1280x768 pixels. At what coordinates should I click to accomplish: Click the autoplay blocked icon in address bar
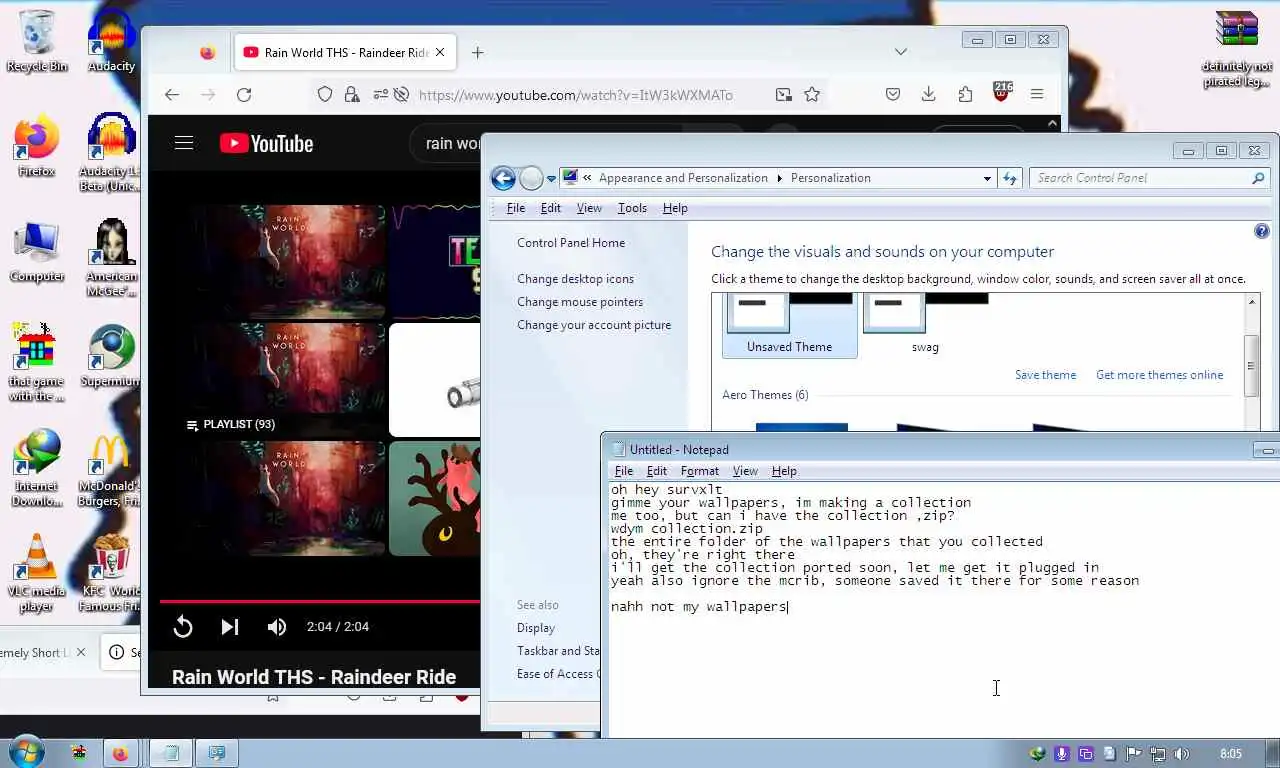pos(401,94)
